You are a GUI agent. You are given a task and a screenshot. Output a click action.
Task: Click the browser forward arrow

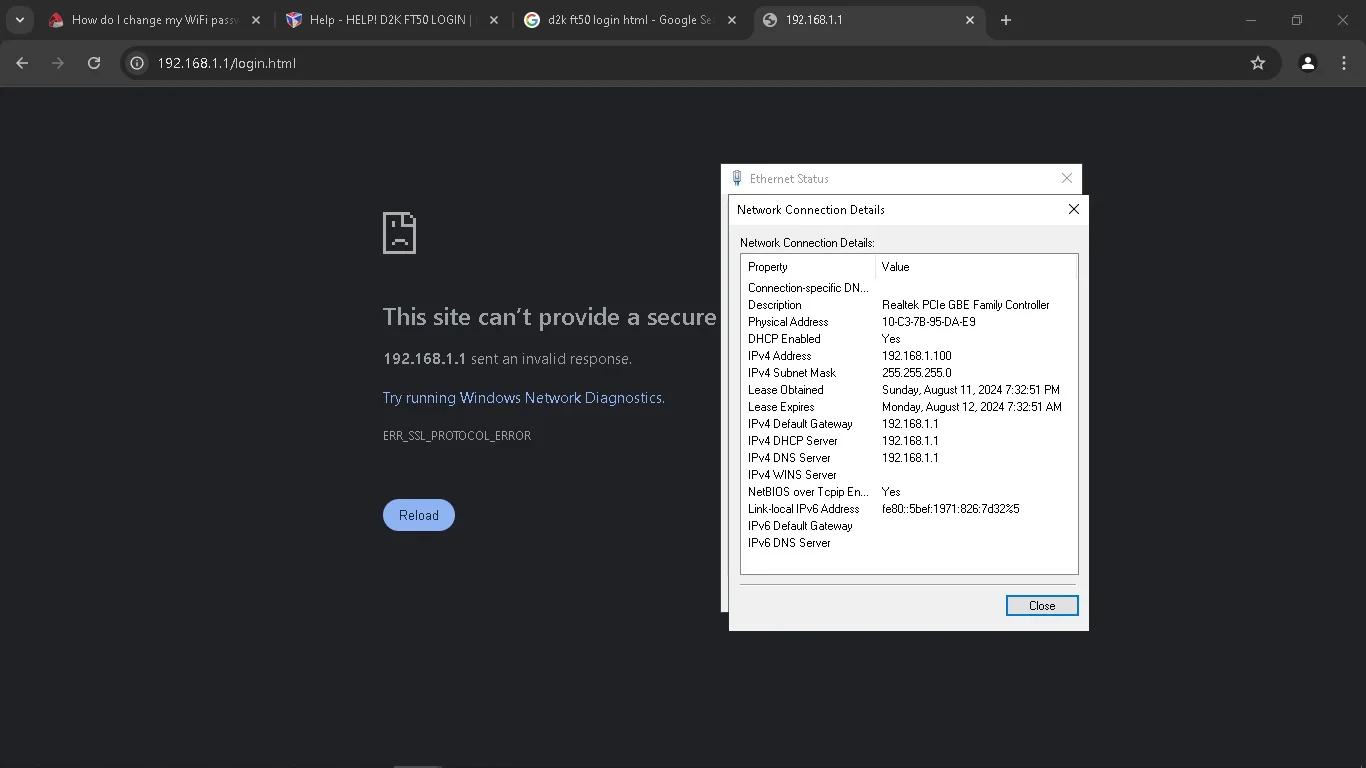(x=58, y=63)
